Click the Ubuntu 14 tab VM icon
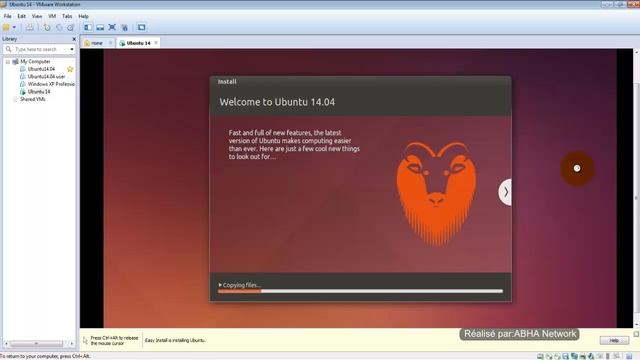This screenshot has width=640, height=360. pos(122,43)
